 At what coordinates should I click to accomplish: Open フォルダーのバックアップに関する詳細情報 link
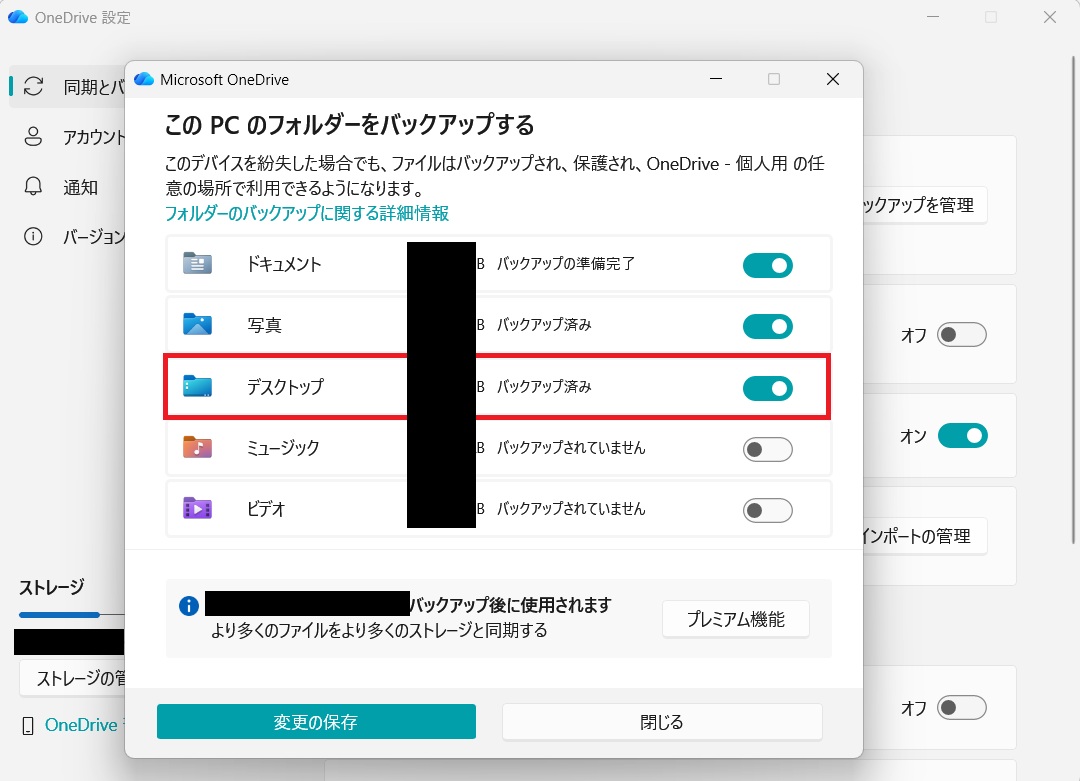(x=306, y=213)
